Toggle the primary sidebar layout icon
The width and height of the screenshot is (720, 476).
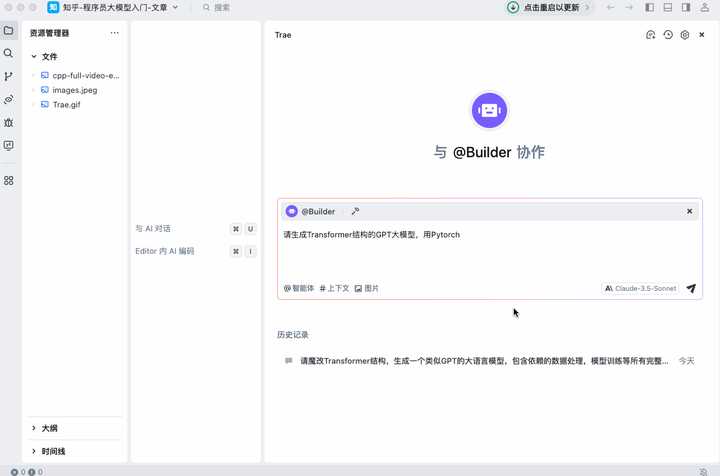650,7
